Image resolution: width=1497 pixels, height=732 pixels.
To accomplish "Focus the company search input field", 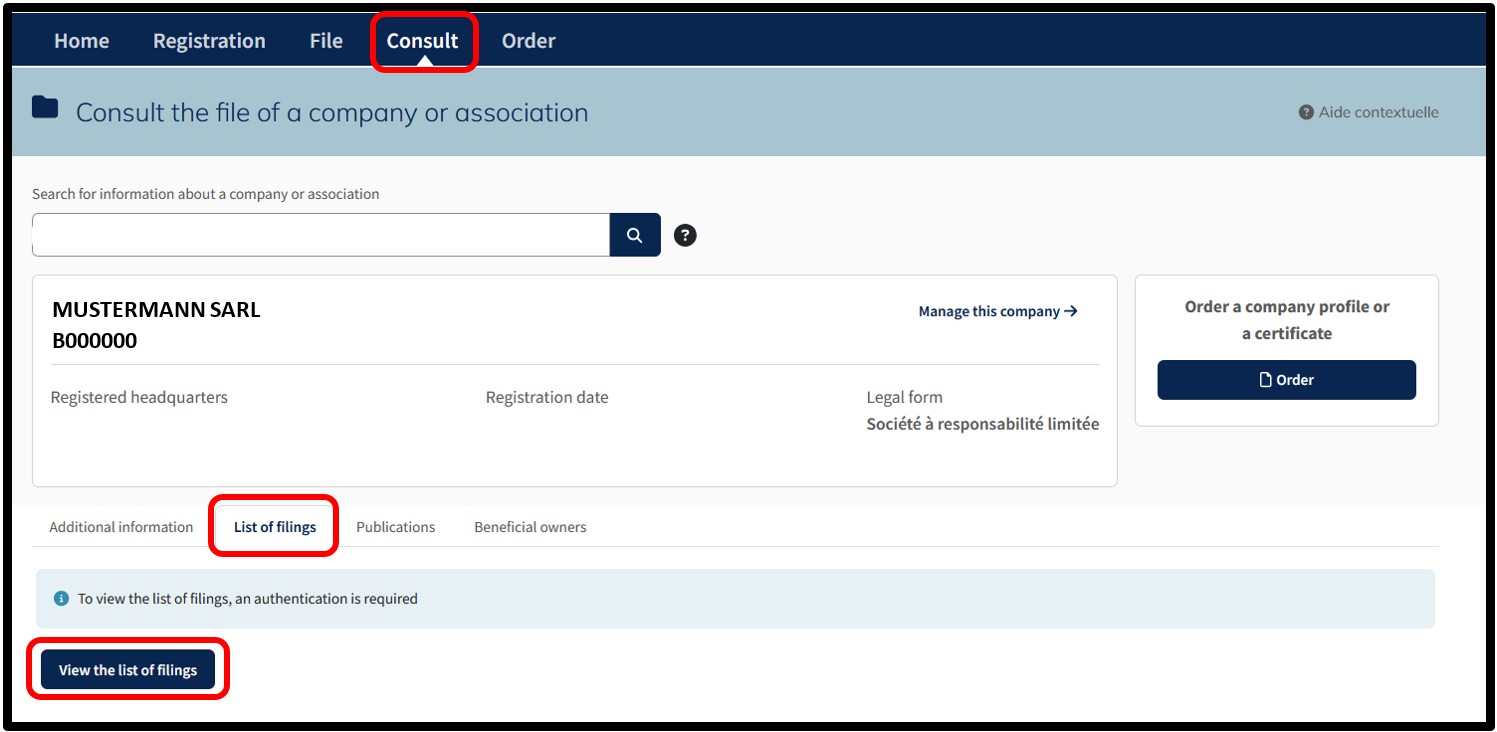I will [x=321, y=235].
